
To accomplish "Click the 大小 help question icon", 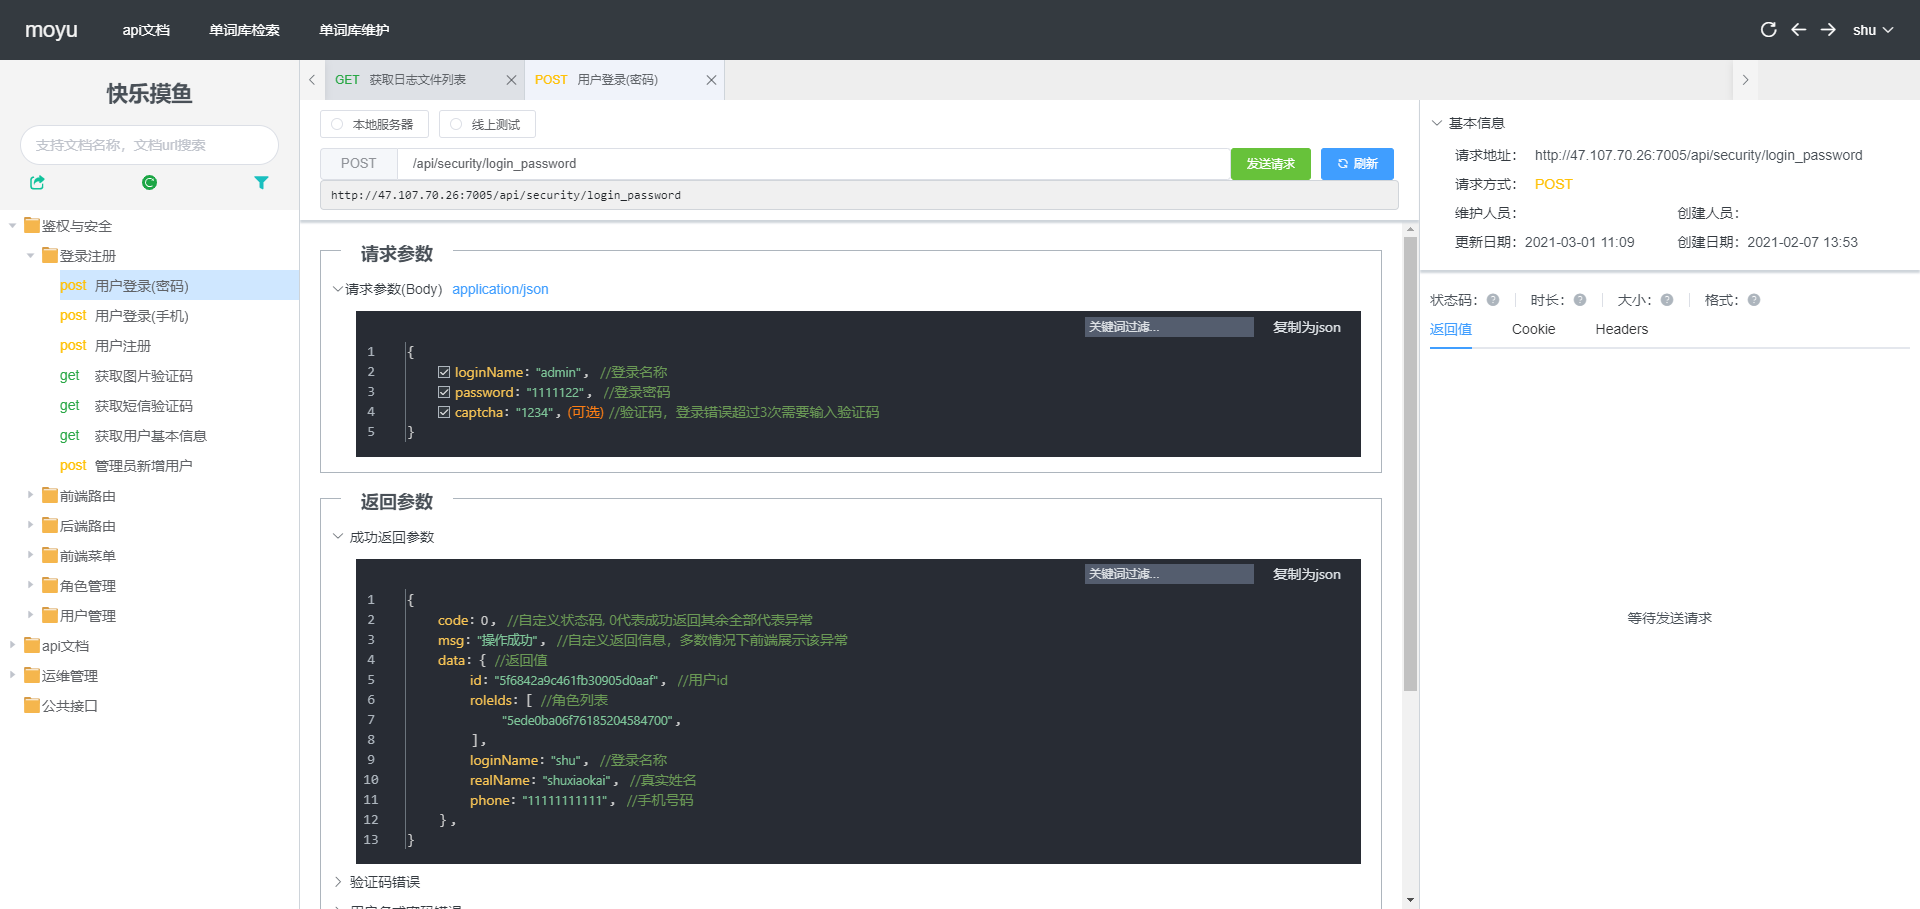I will pos(1667,300).
